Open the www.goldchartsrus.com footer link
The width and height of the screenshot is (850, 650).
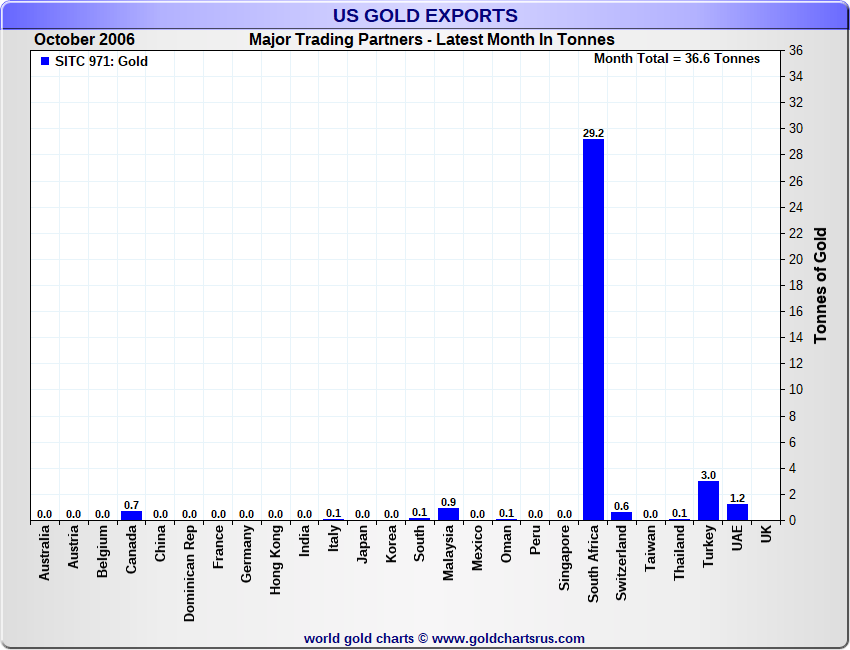[x=508, y=639]
